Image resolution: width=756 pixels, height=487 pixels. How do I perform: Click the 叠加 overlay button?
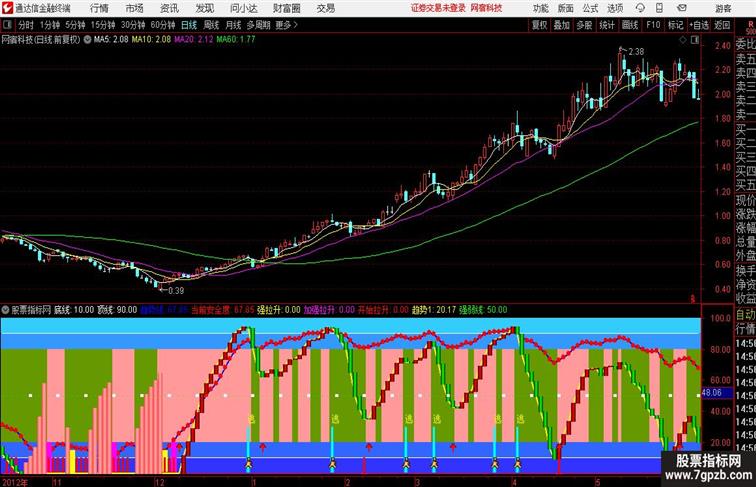point(562,25)
